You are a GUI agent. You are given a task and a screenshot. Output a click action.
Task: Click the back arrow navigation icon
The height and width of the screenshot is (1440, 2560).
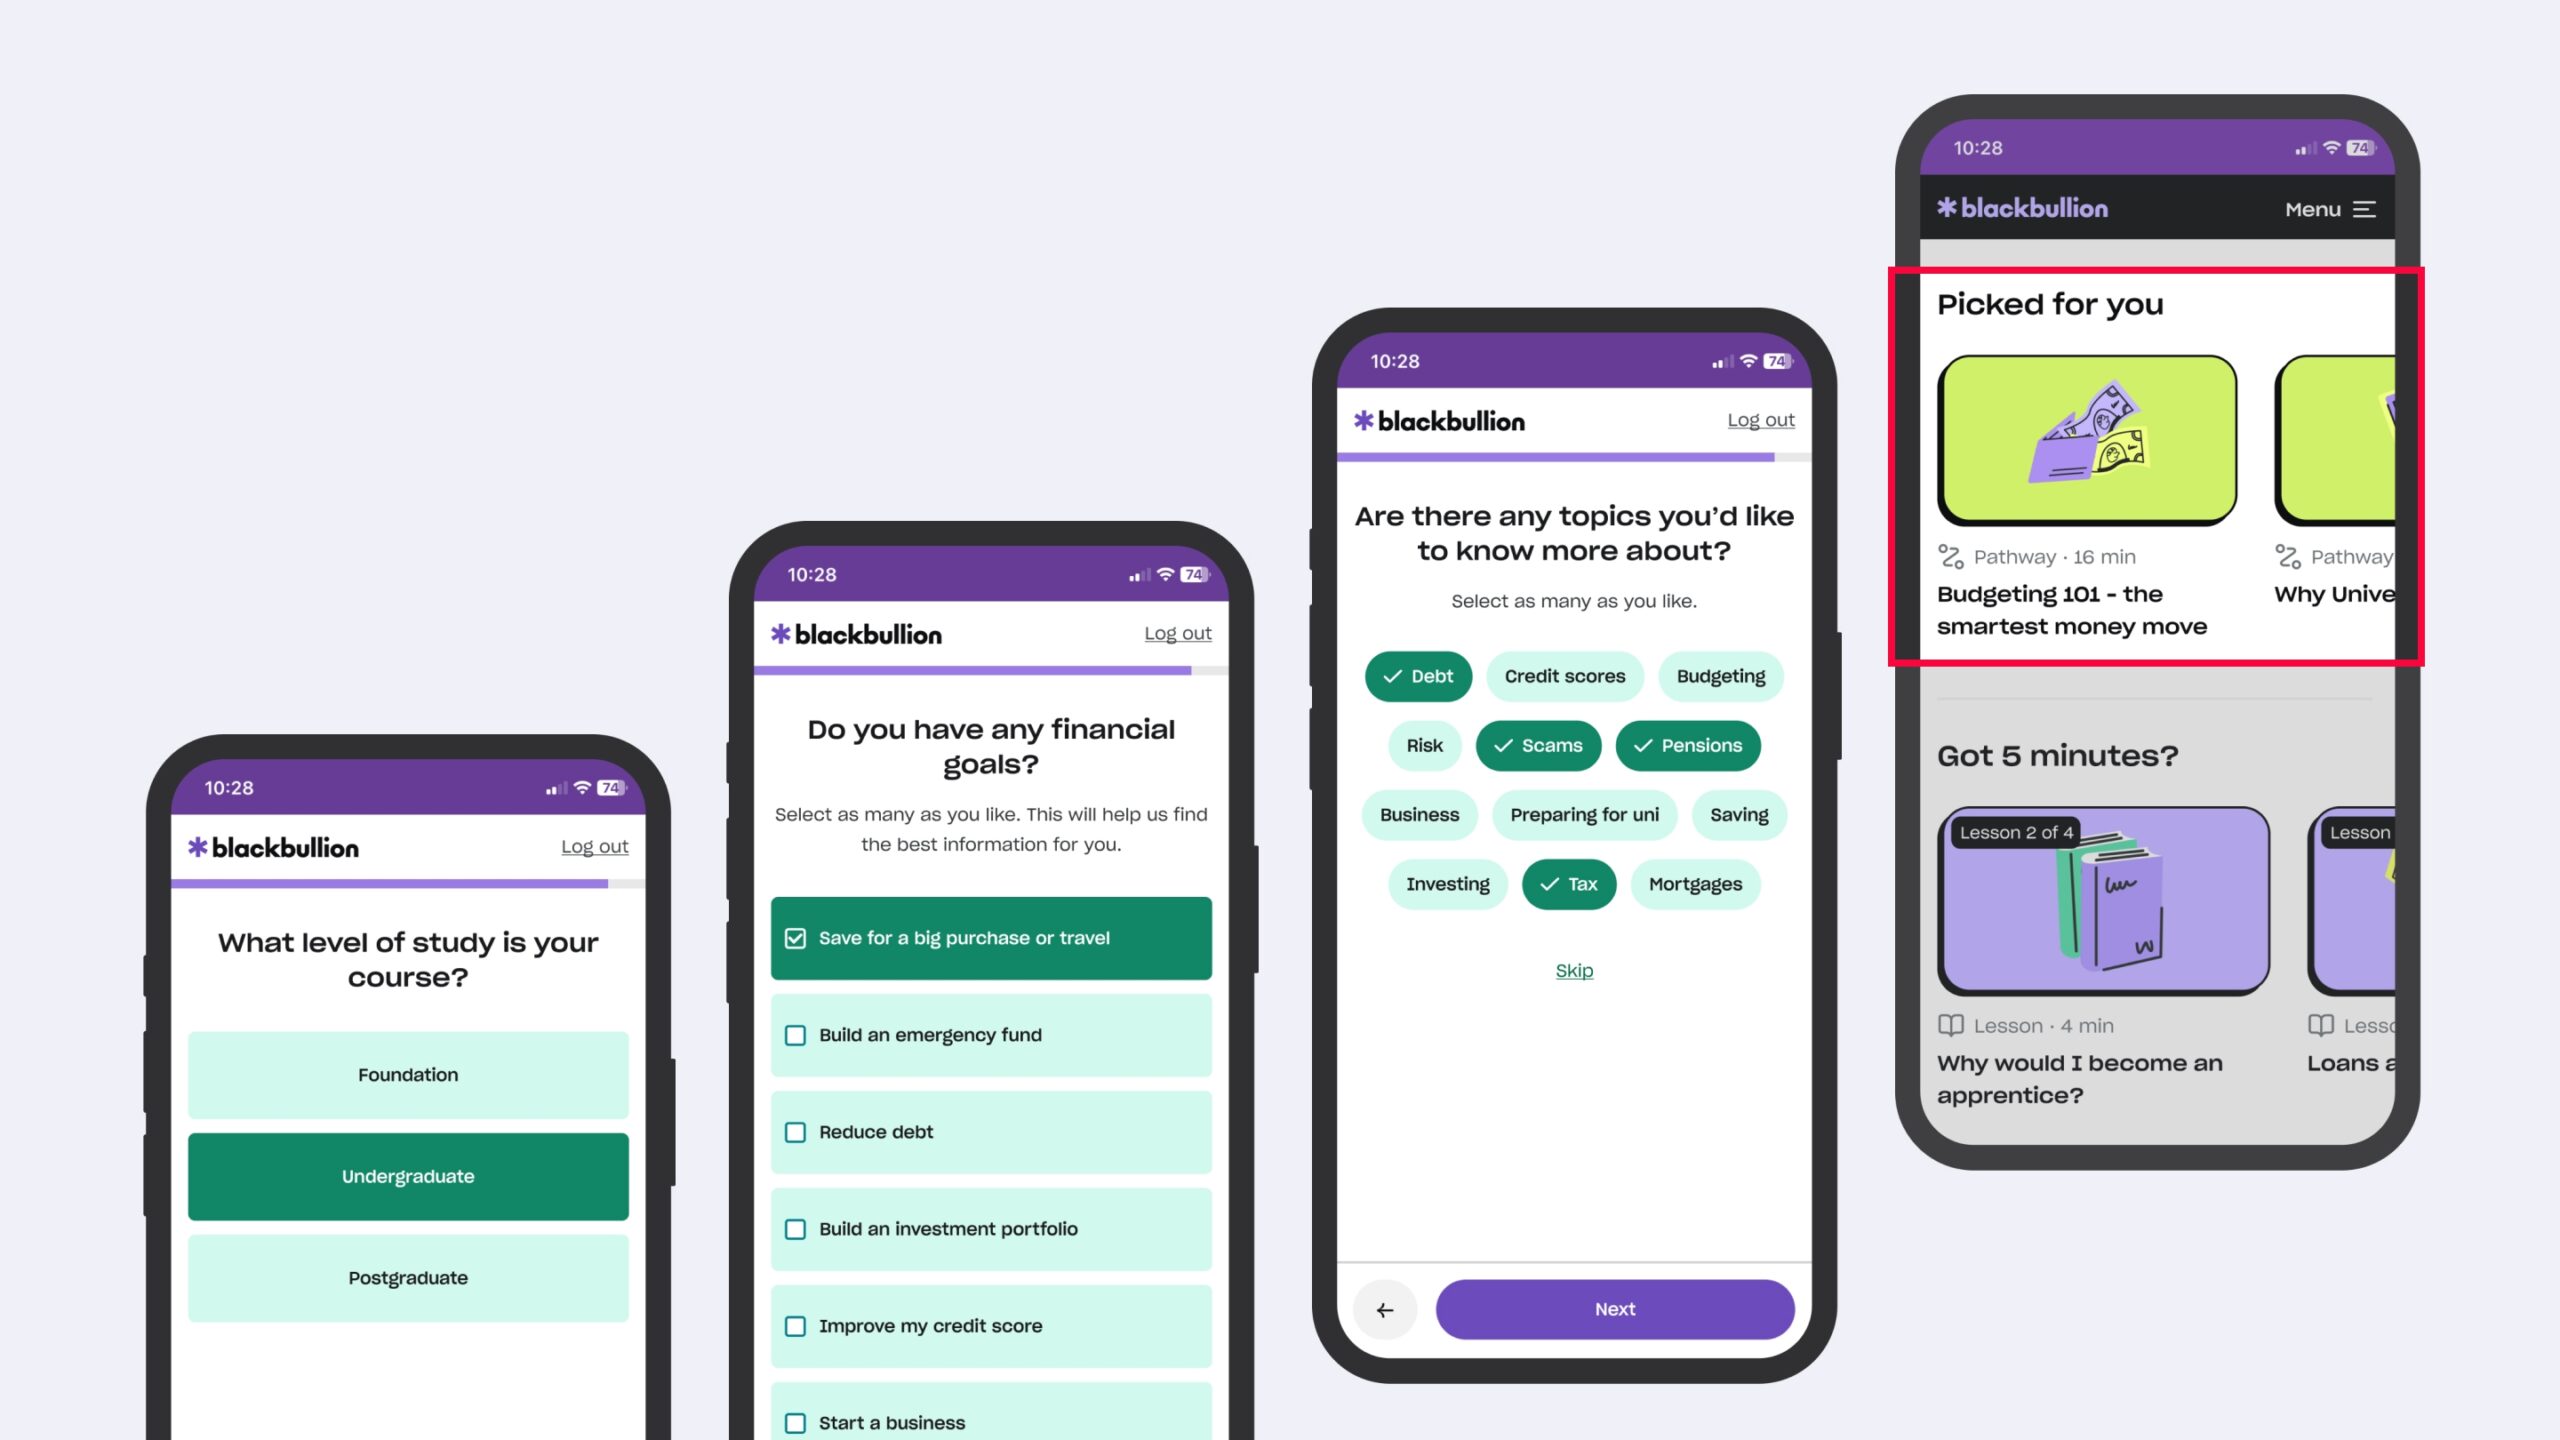point(1385,1310)
